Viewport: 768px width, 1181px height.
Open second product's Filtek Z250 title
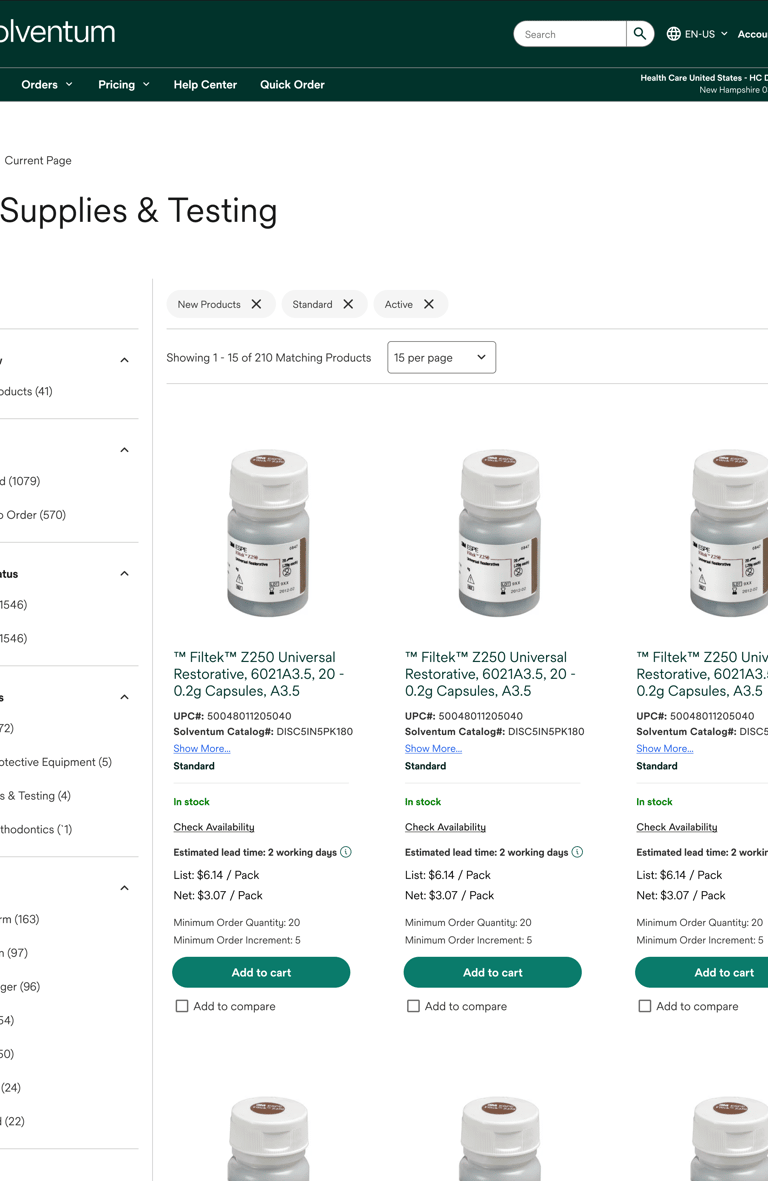pyautogui.click(x=490, y=674)
